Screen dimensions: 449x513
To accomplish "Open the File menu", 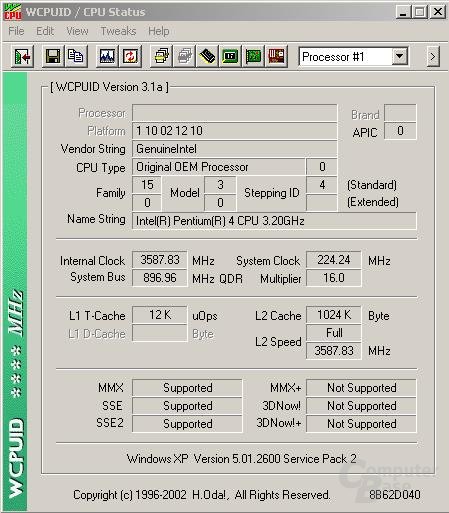I will 16,31.
